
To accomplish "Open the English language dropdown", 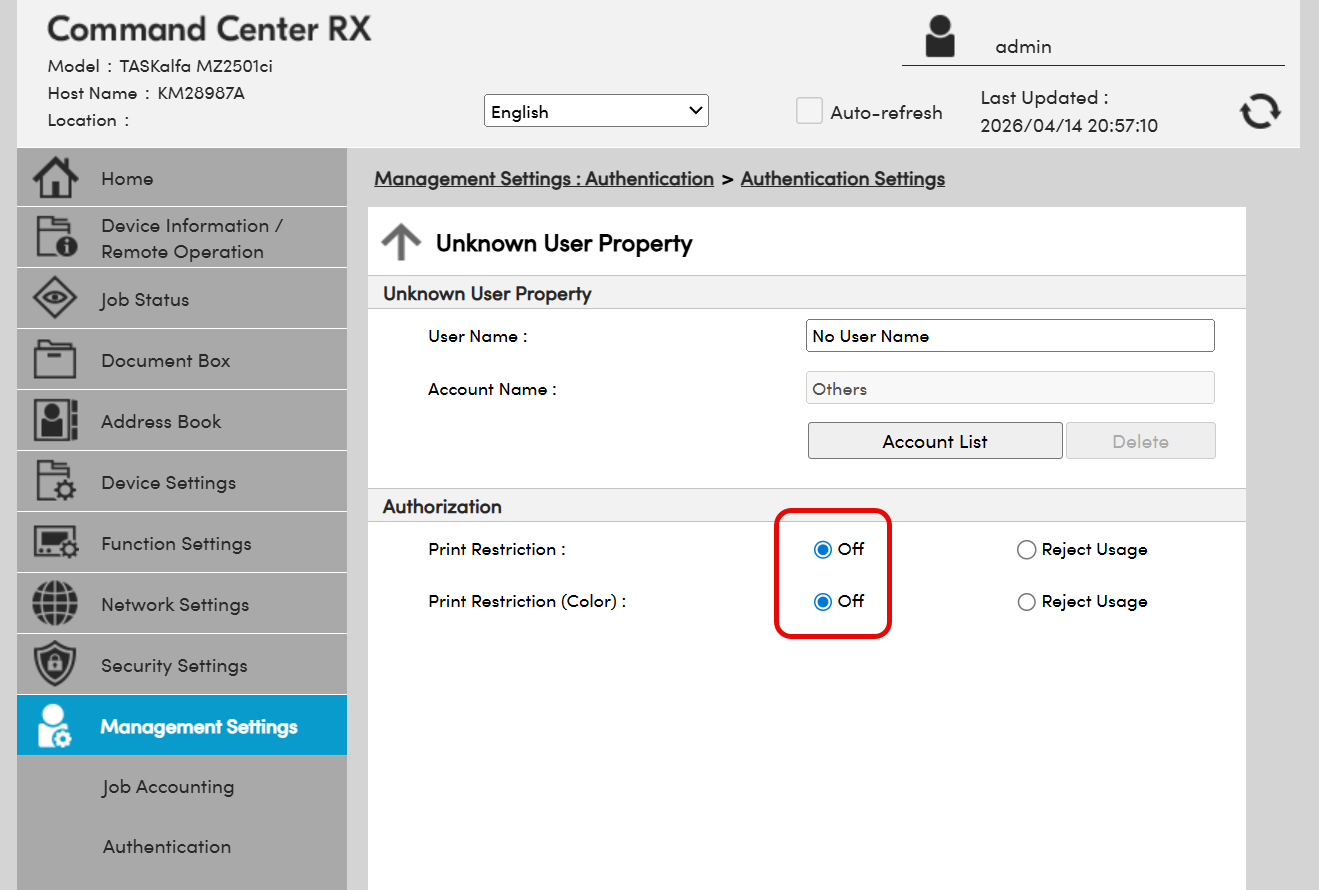I will [596, 111].
